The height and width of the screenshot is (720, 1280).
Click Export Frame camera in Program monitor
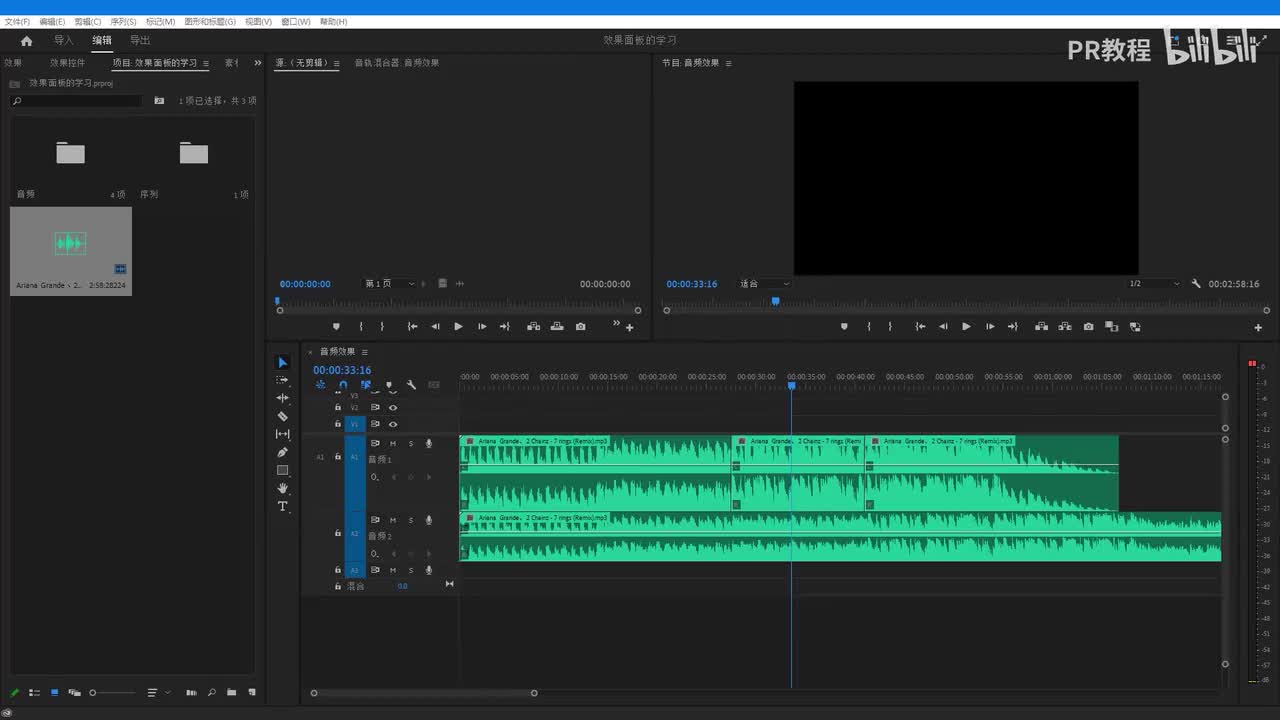(x=1088, y=327)
